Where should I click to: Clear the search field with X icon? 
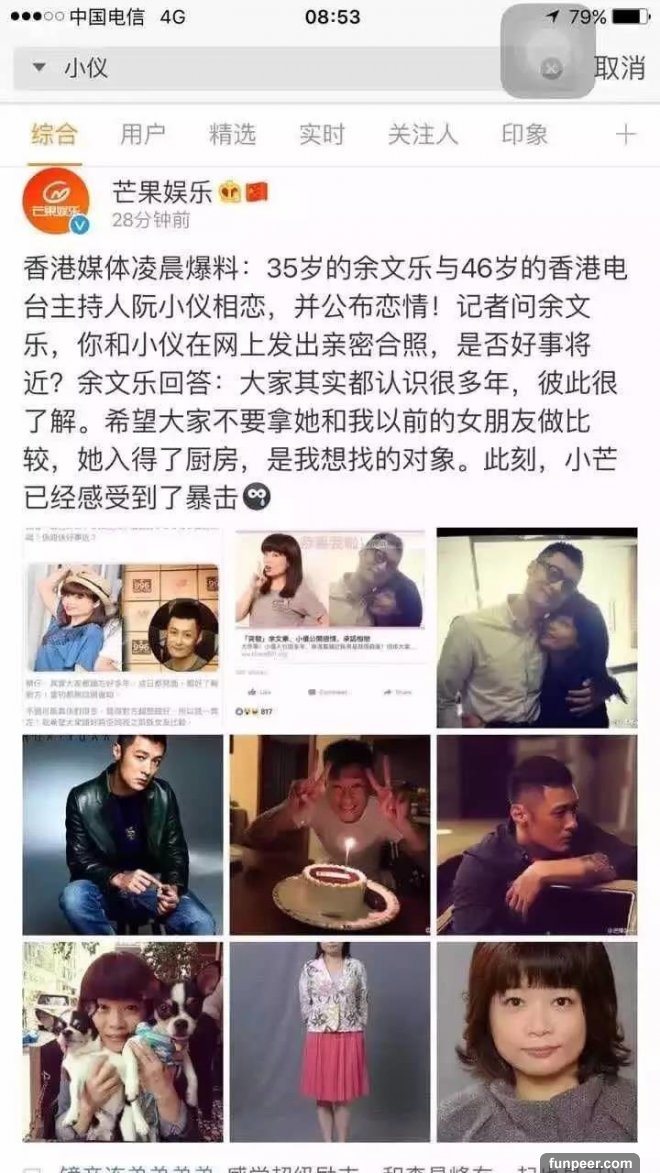(551, 69)
